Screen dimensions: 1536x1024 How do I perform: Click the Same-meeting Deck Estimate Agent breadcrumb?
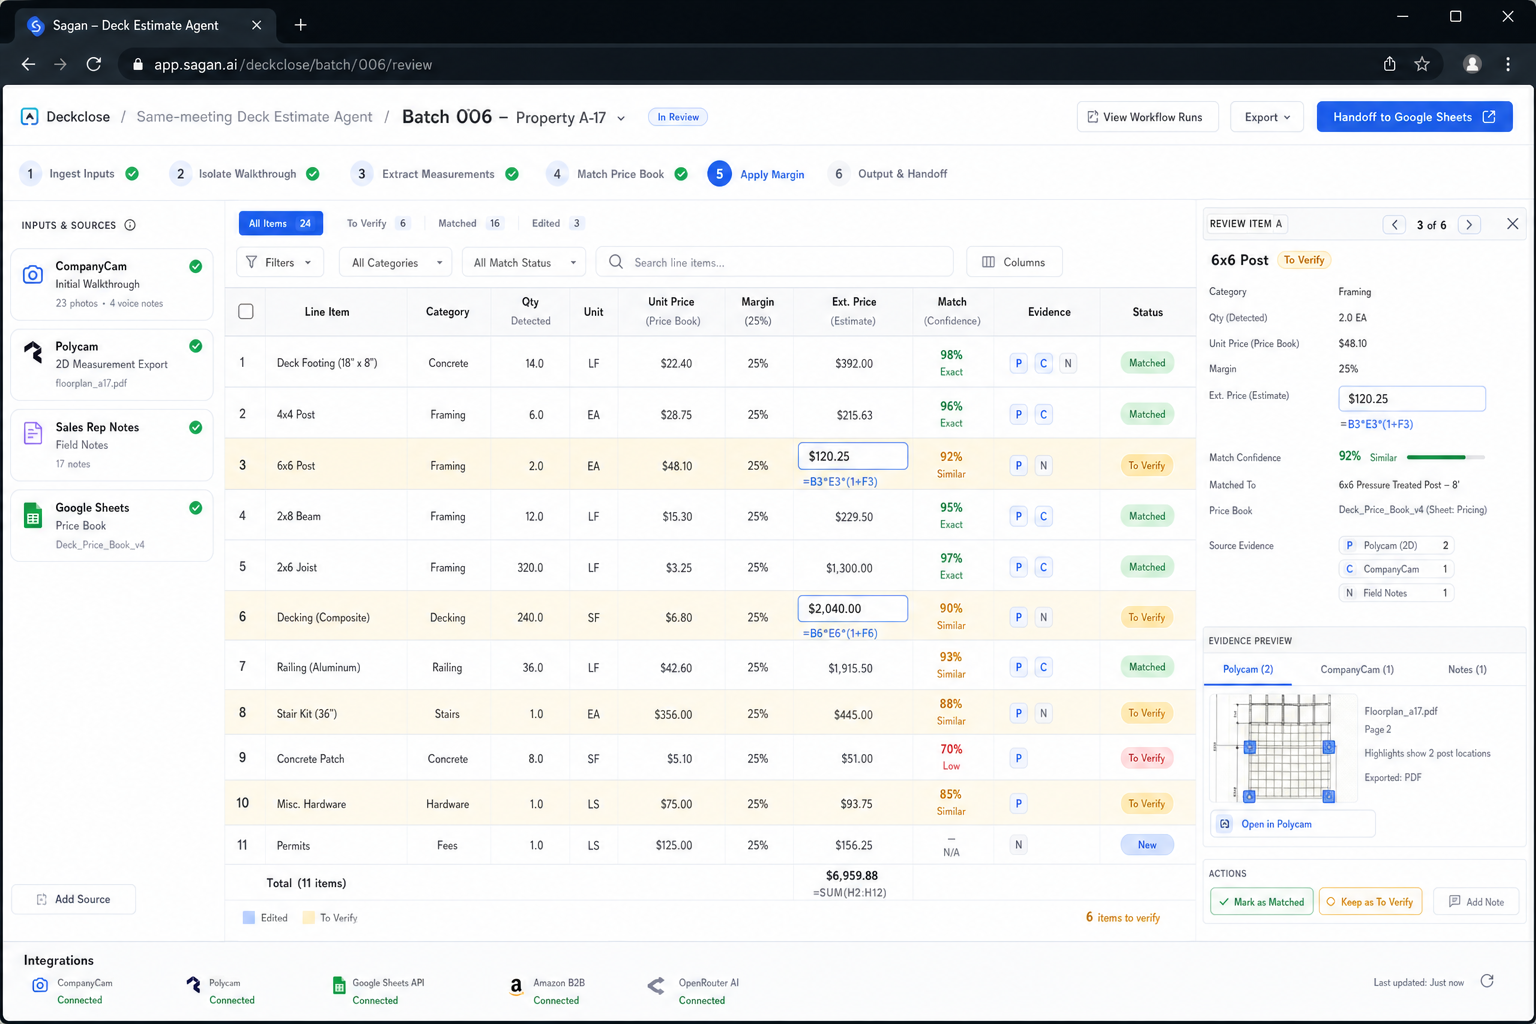254,117
